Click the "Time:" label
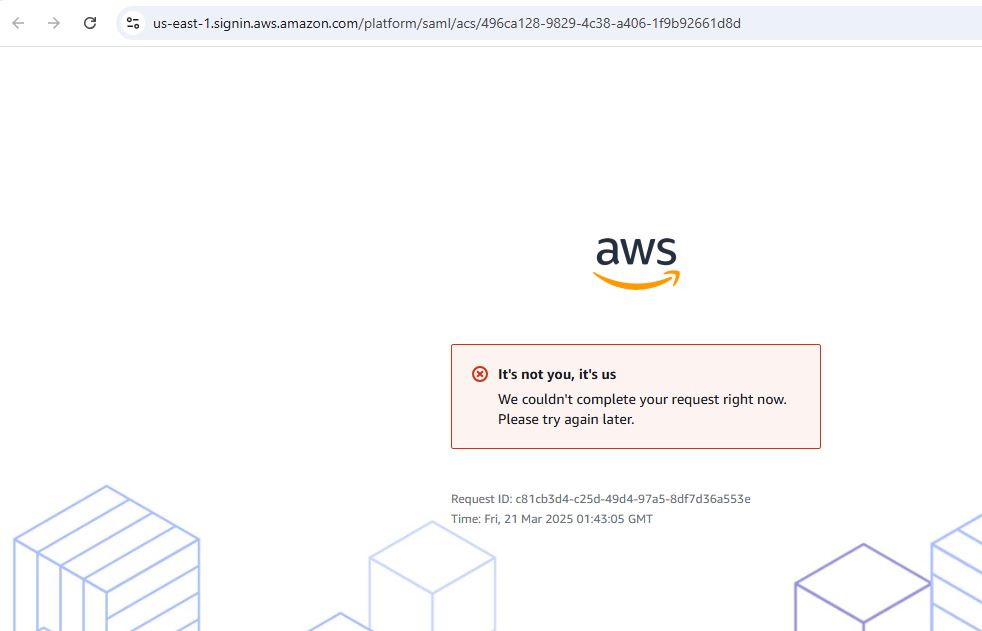The width and height of the screenshot is (982, 631). (465, 519)
